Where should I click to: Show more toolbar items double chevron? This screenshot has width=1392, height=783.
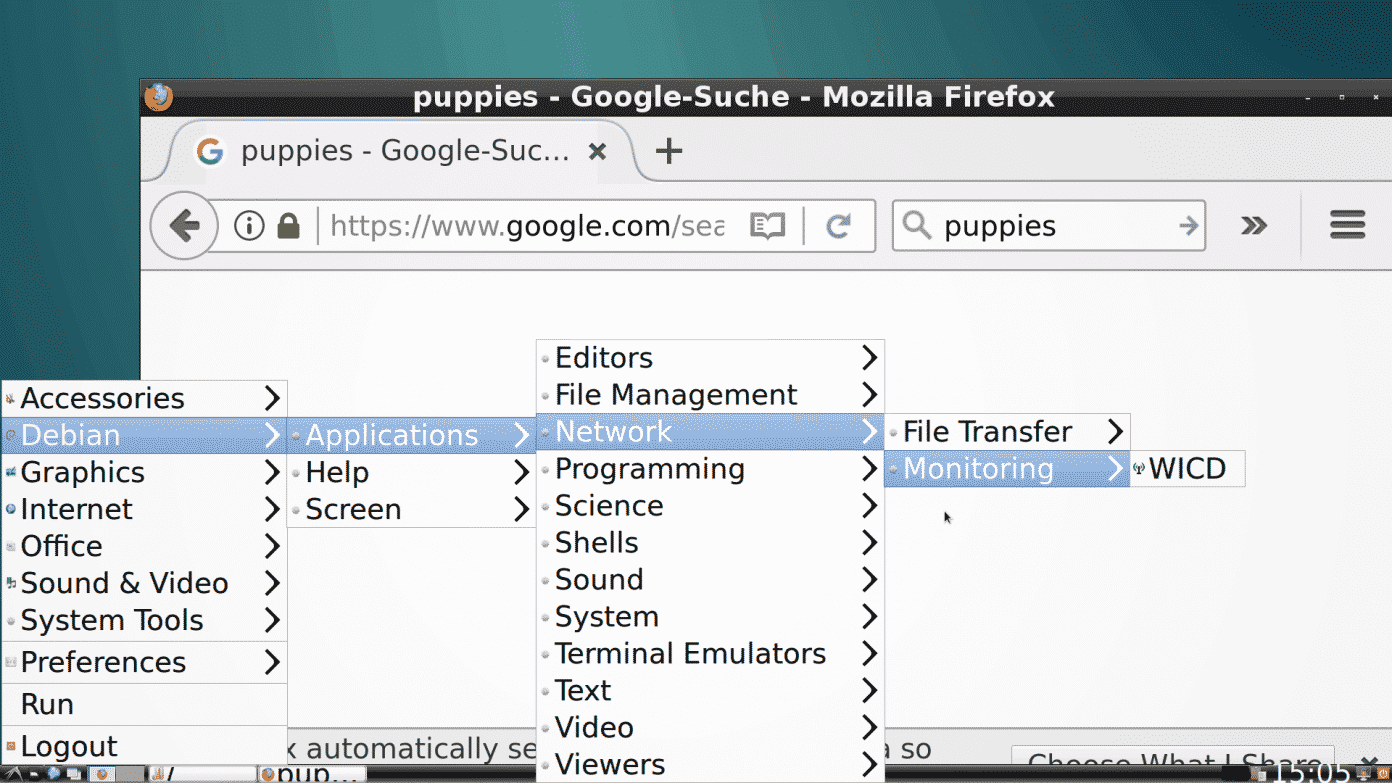[x=1254, y=226]
